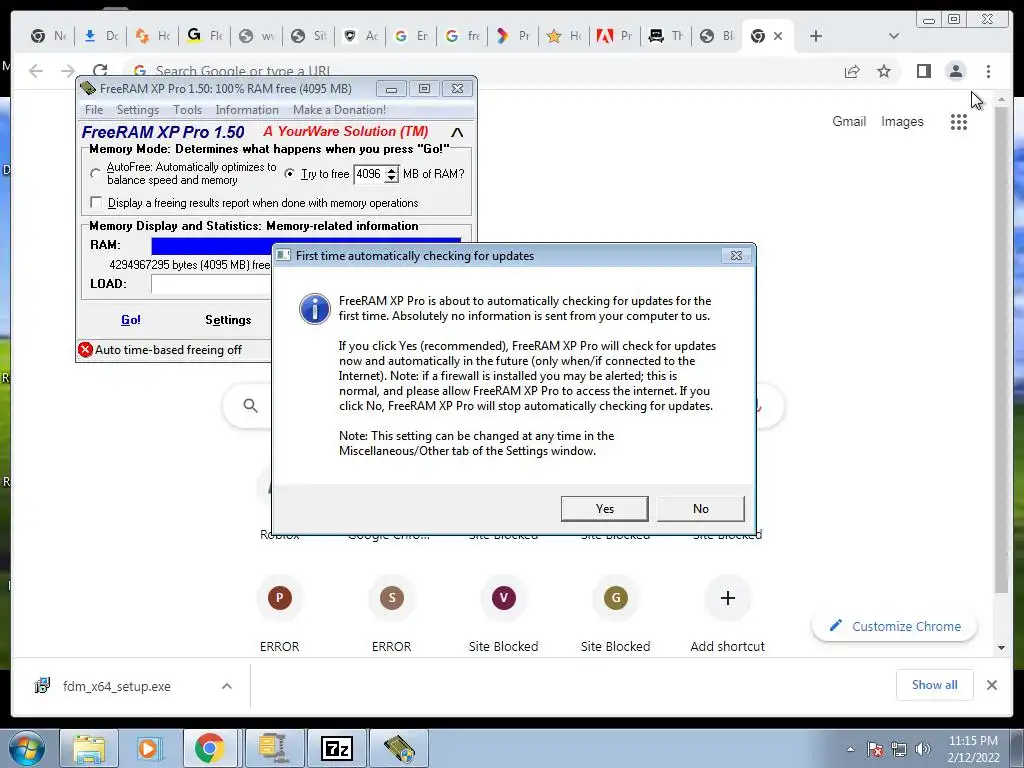The height and width of the screenshot is (768, 1024).
Task: Click the Chrome back arrow
Action: point(36,71)
